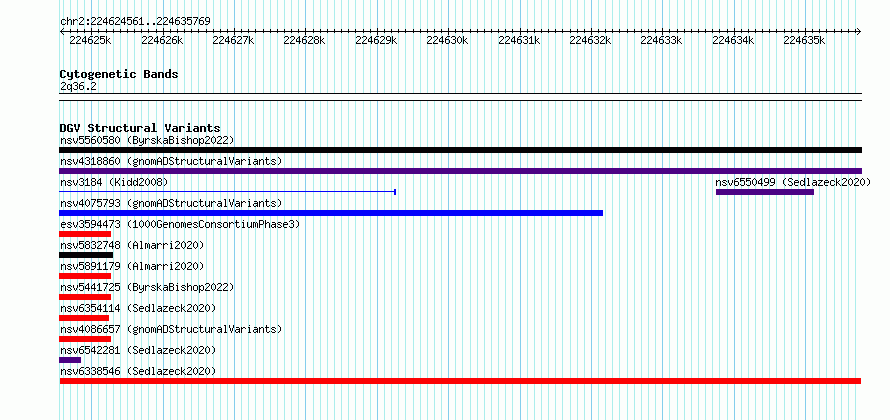
Task: Open esv3594473 (1000GenomesConsortiumPhase3) label
Action: click(x=180, y=224)
